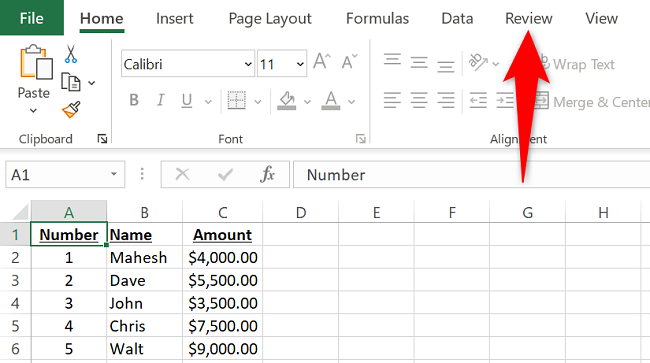Screen dimensions: 650x363
Task: Apply cell borders with Borders icon
Action: [237, 100]
